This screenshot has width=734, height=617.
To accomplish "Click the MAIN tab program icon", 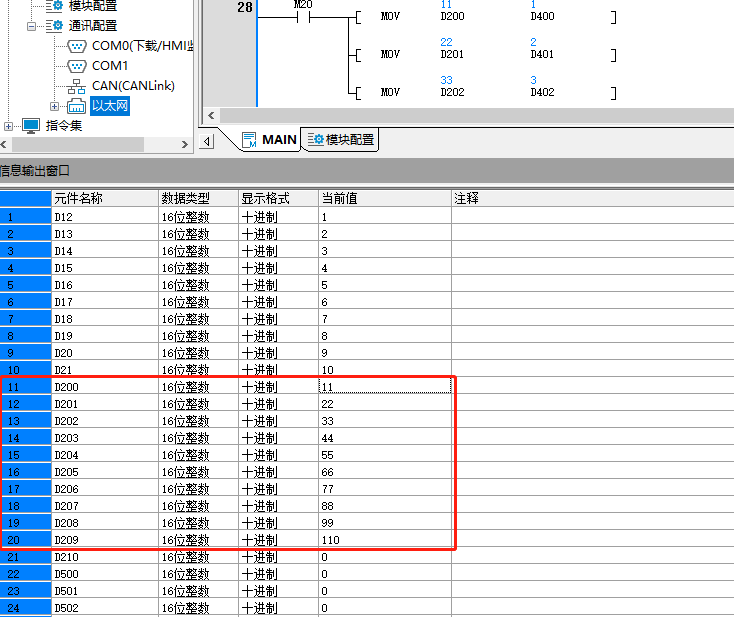I will [250, 140].
